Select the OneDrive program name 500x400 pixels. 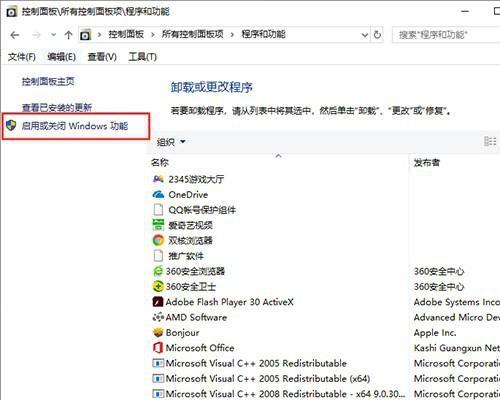tap(188, 195)
